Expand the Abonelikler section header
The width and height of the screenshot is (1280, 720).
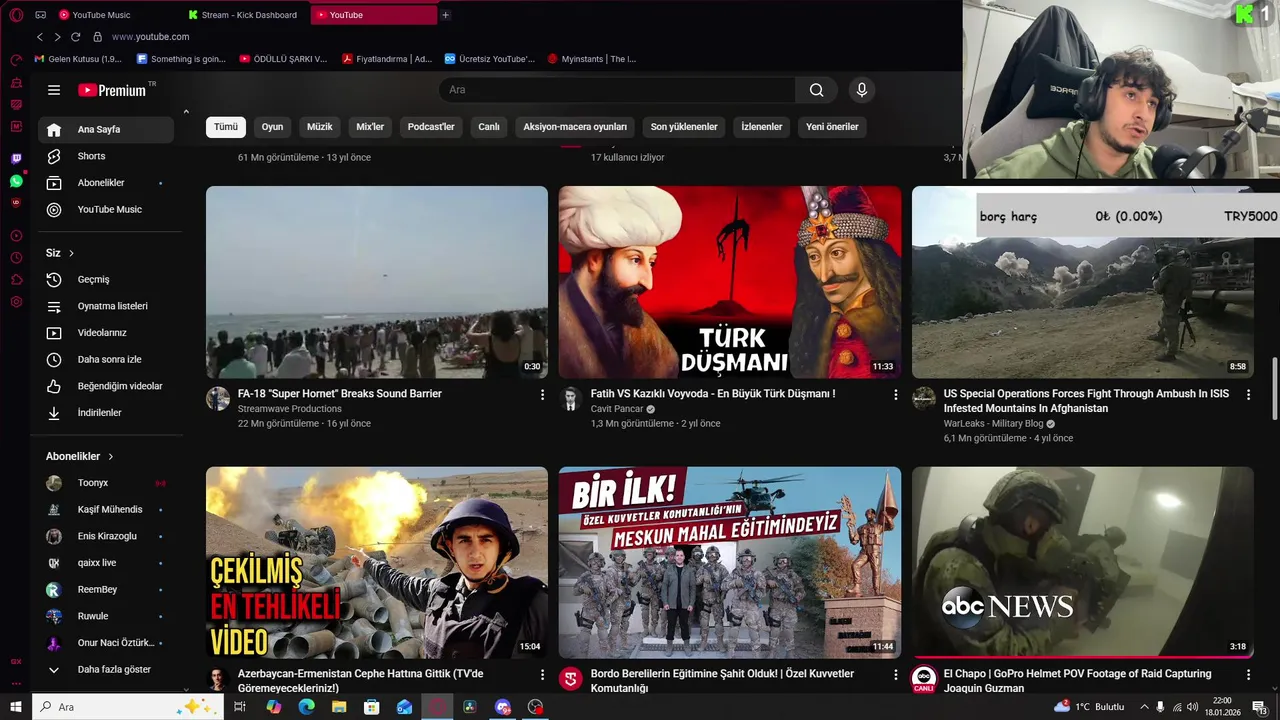[80, 456]
